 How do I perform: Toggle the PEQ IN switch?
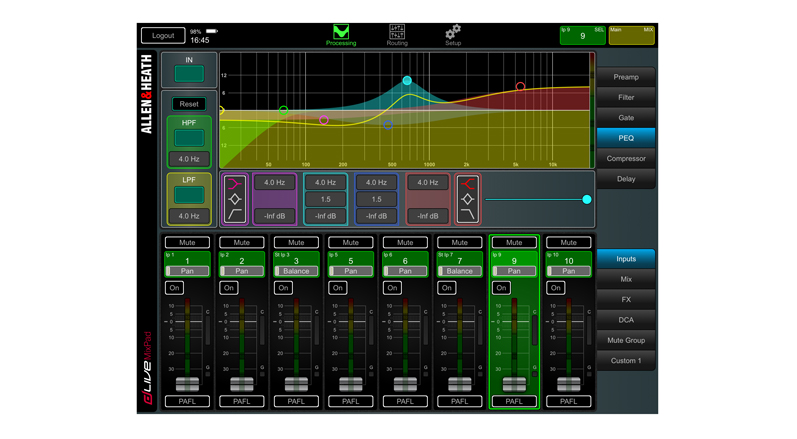[189, 74]
